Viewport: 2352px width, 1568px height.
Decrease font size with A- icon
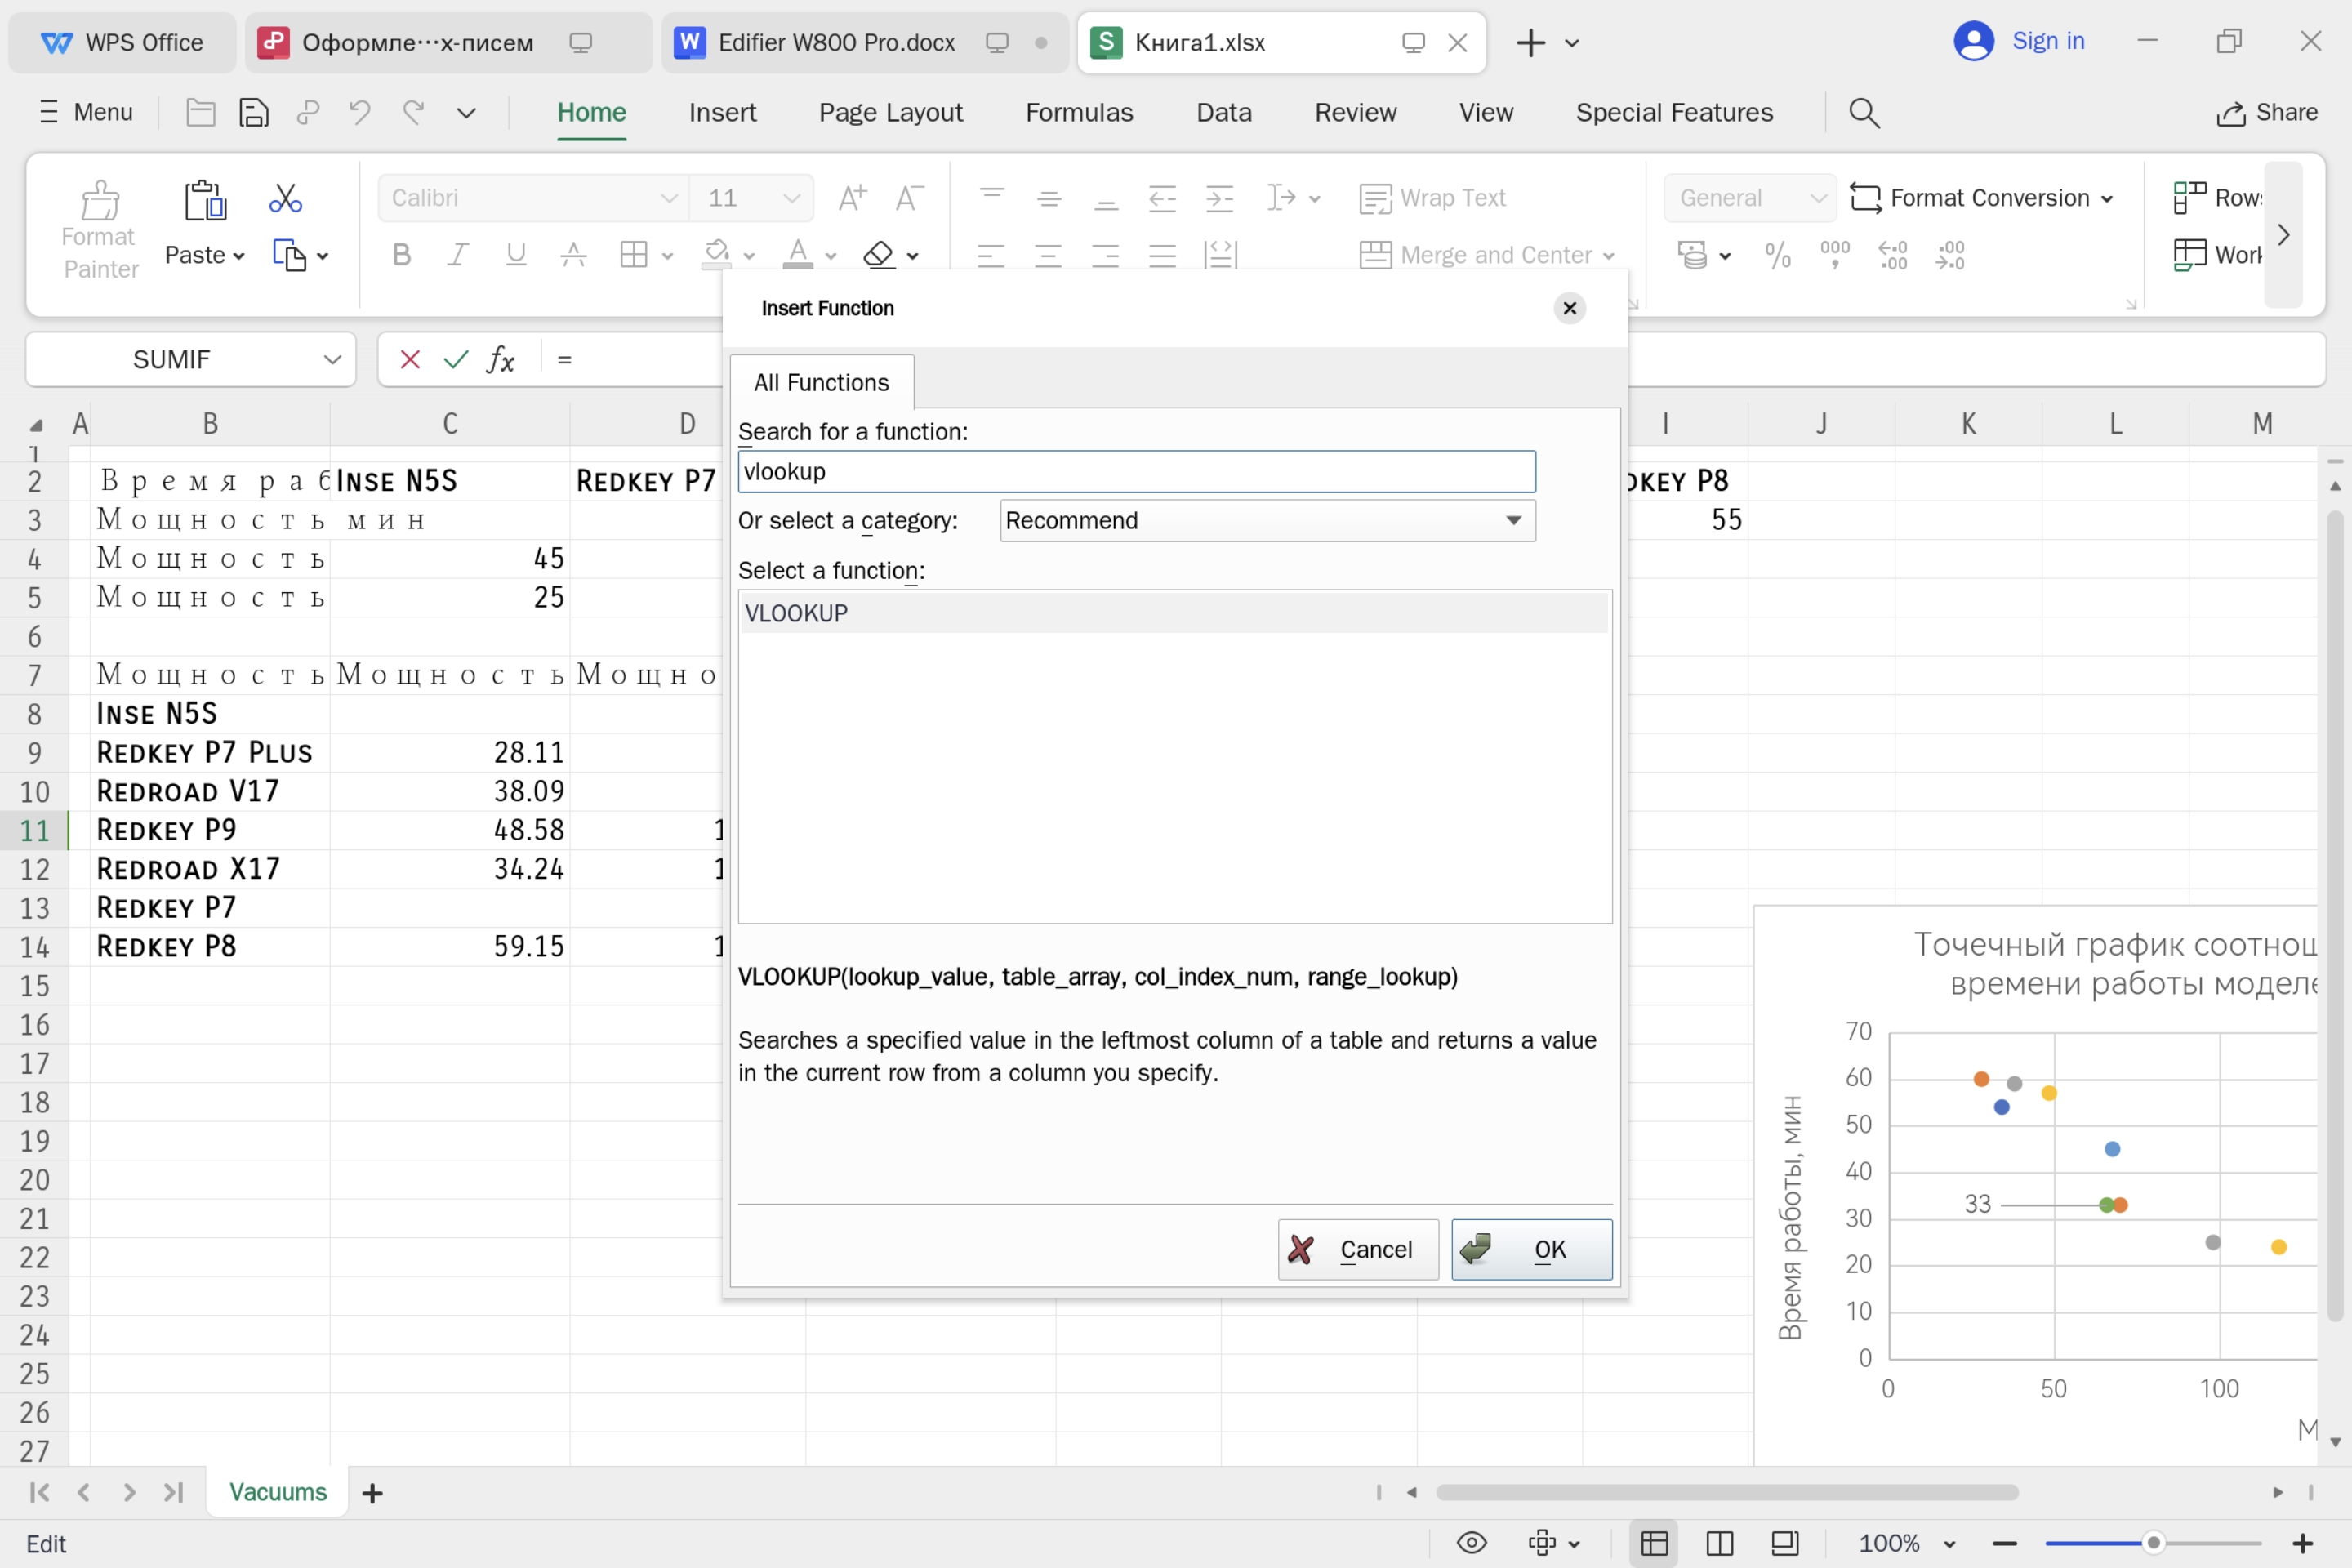click(909, 198)
